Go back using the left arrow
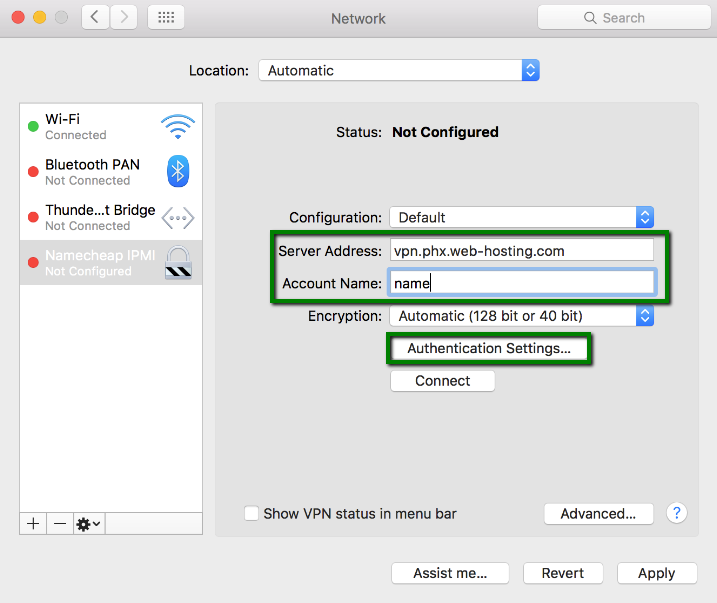 point(96,18)
